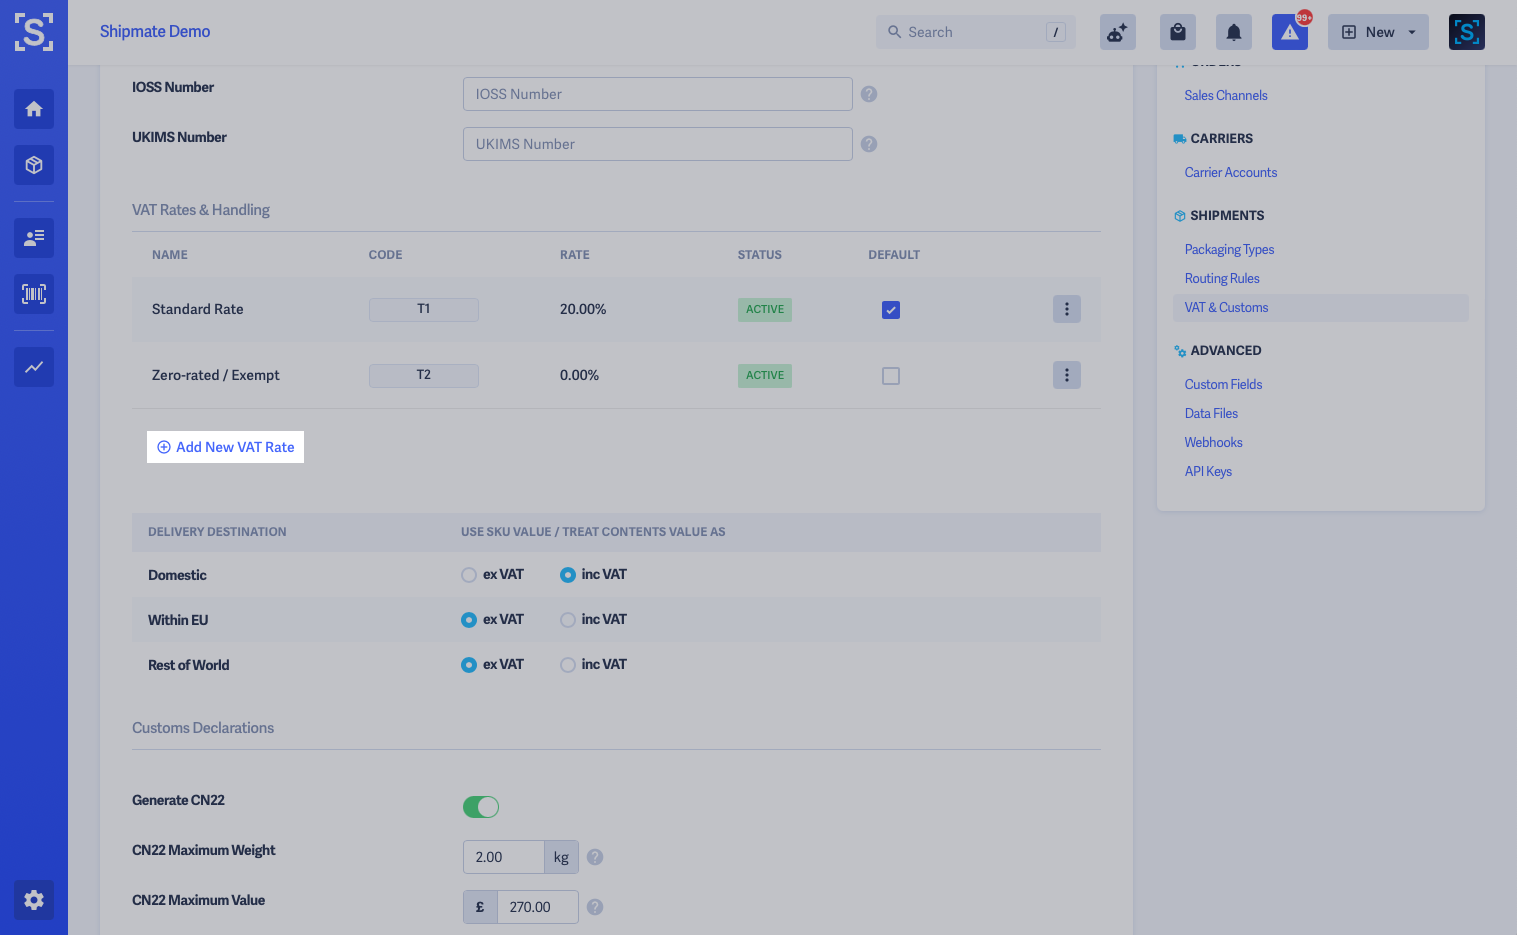Screen dimensions: 1517x935
Task: Click Add New VAT Rate
Action: coord(225,447)
